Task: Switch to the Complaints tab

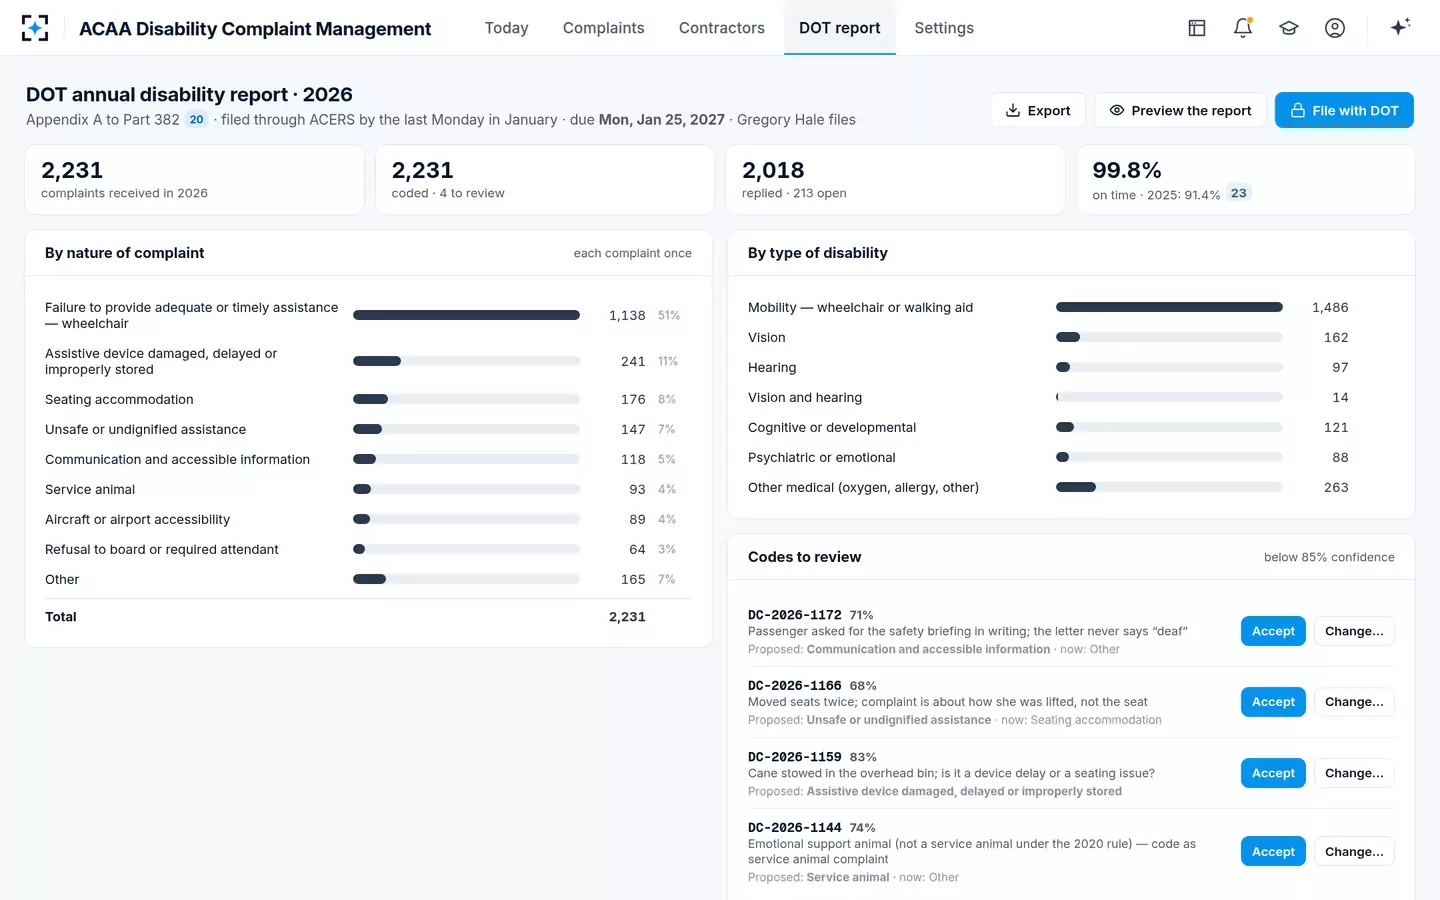Action: point(603,28)
